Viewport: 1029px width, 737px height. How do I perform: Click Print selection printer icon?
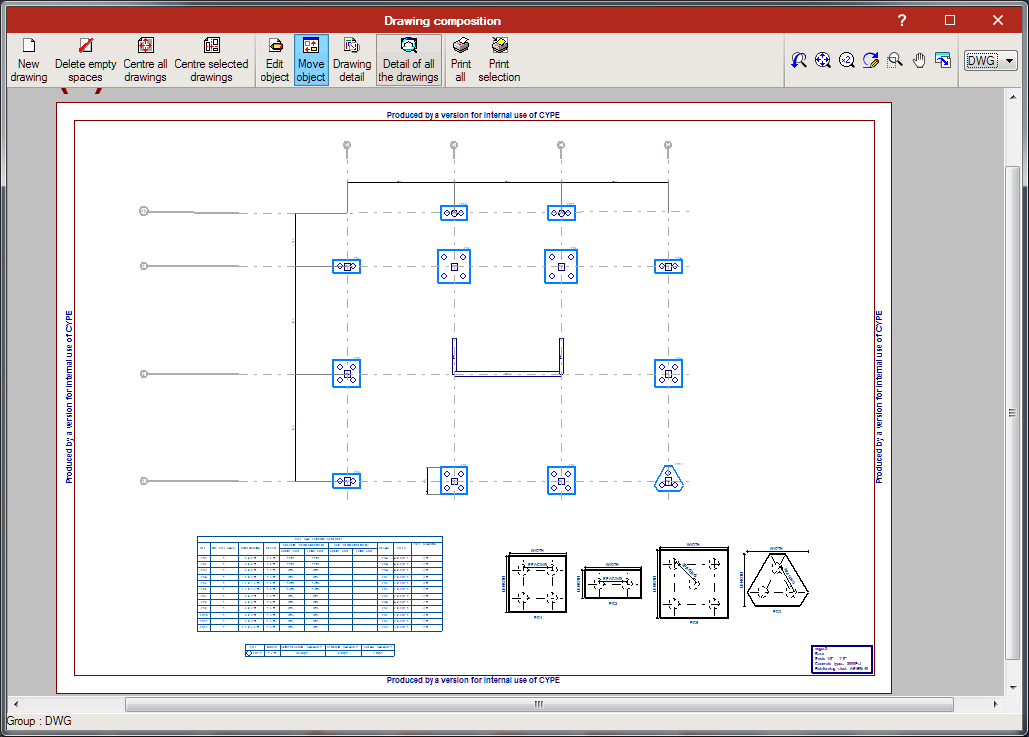499,59
